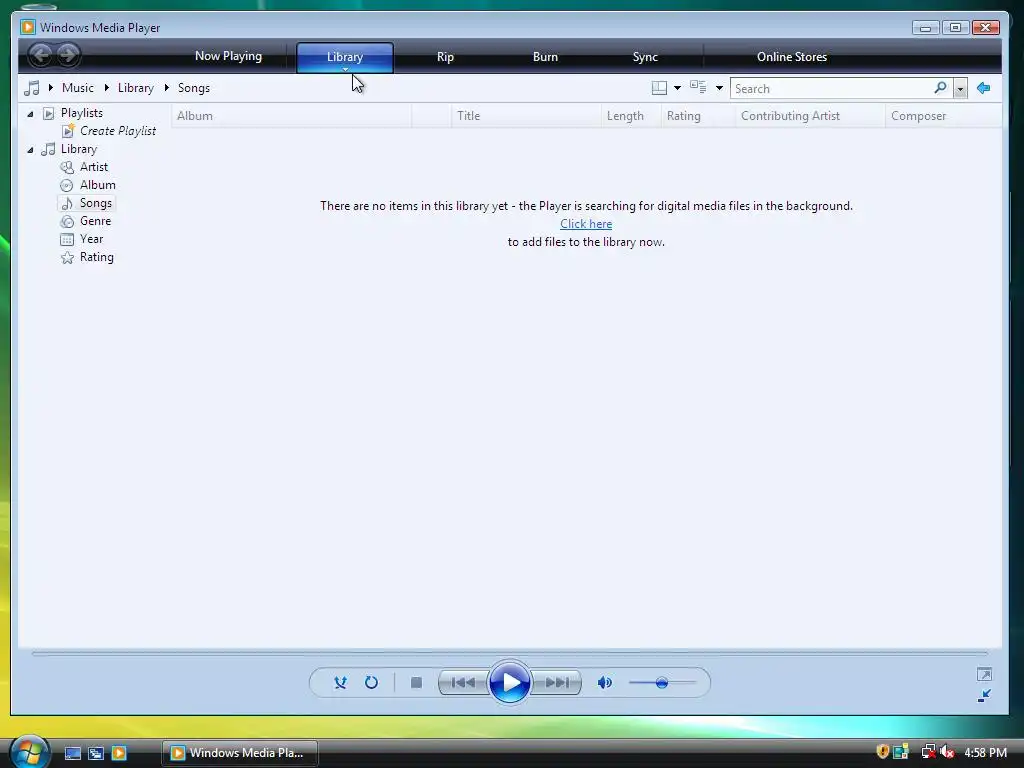
Task: Collapse the Library tree node
Action: coord(30,150)
